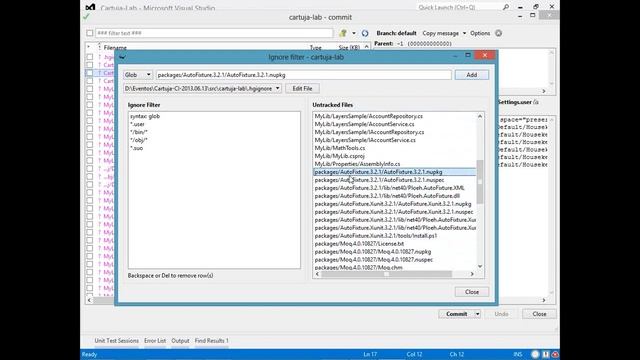Image resolution: width=640 pixels, height=360 pixels.
Task: Click the Untracked Files horizontal scrollbar thumb
Action: click(386, 274)
